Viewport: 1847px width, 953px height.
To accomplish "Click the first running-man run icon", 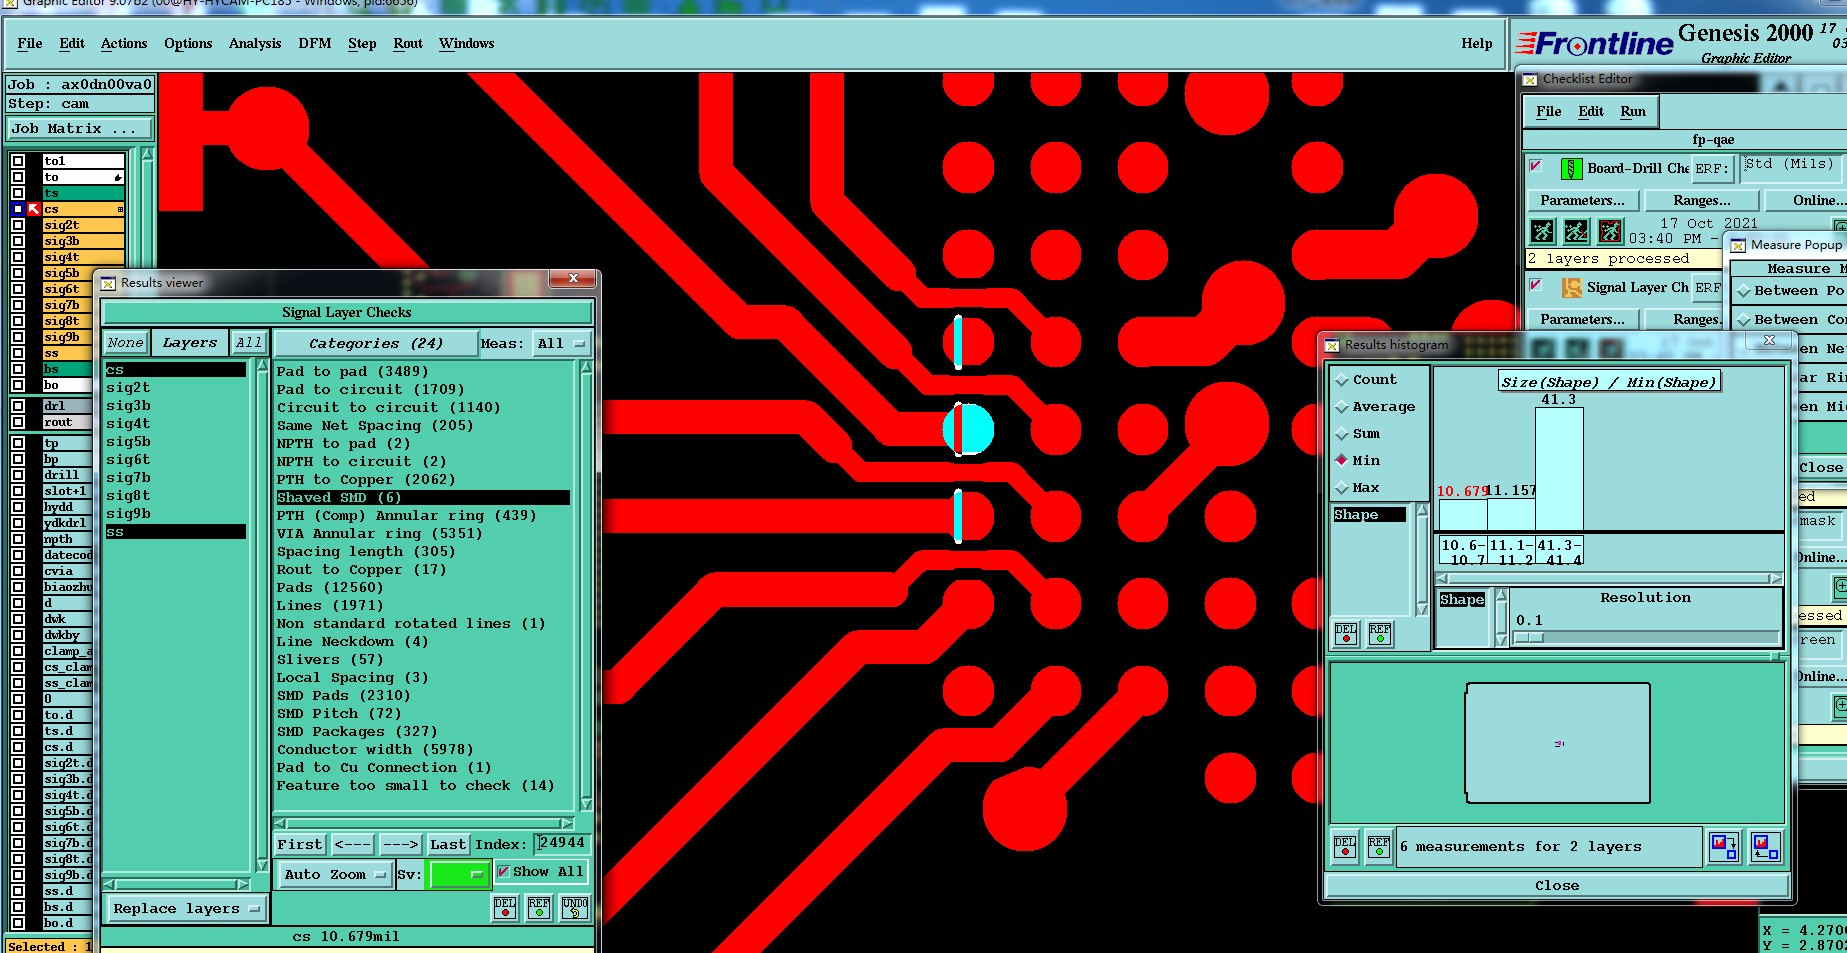I will 1542,232.
